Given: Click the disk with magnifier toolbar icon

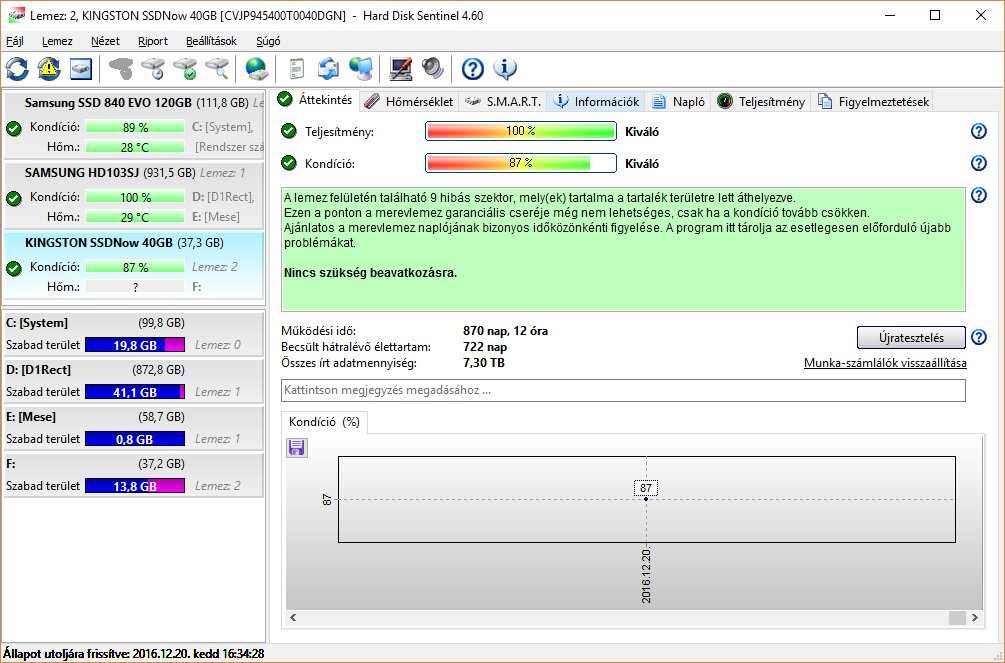Looking at the screenshot, I should 218,69.
